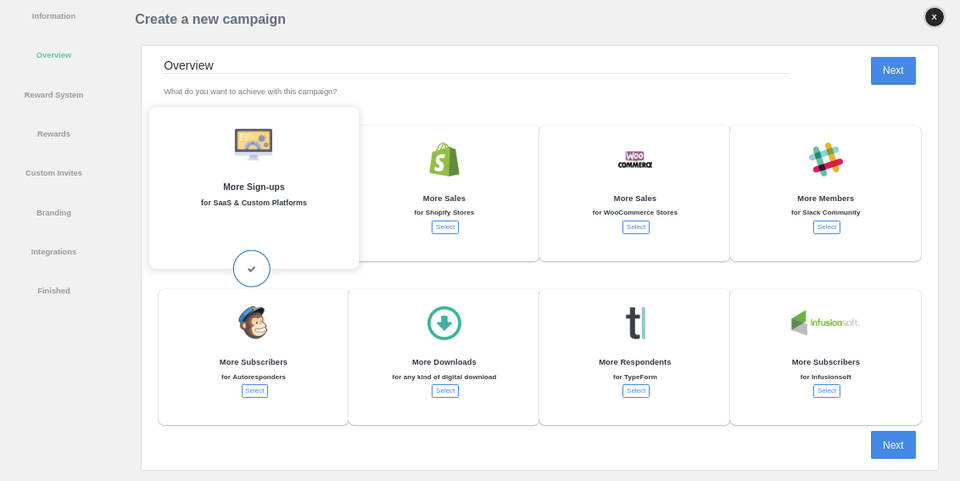Viewport: 960px width, 481px height.
Task: Click the Infusionsoft logo
Action: 825,323
